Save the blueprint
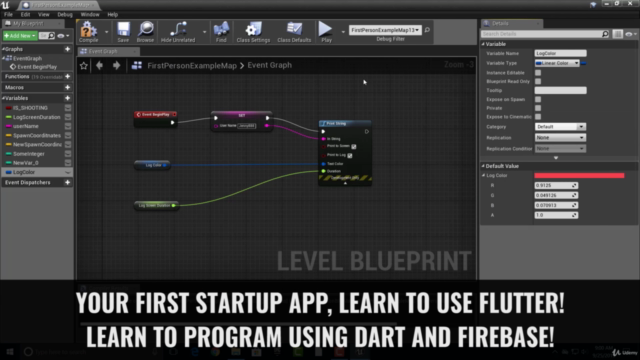The height and width of the screenshot is (360, 640). click(123, 32)
